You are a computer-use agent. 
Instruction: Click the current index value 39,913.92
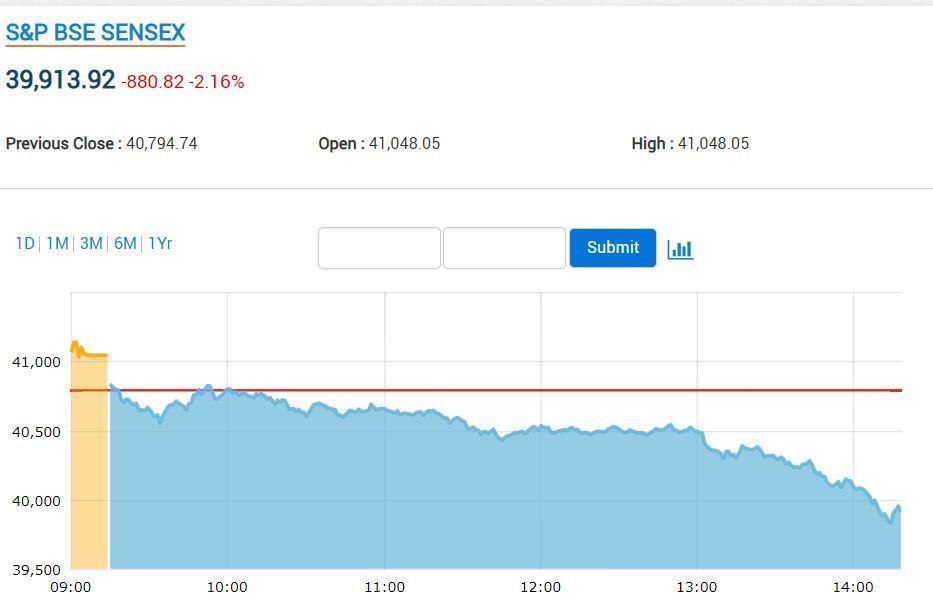(x=61, y=80)
